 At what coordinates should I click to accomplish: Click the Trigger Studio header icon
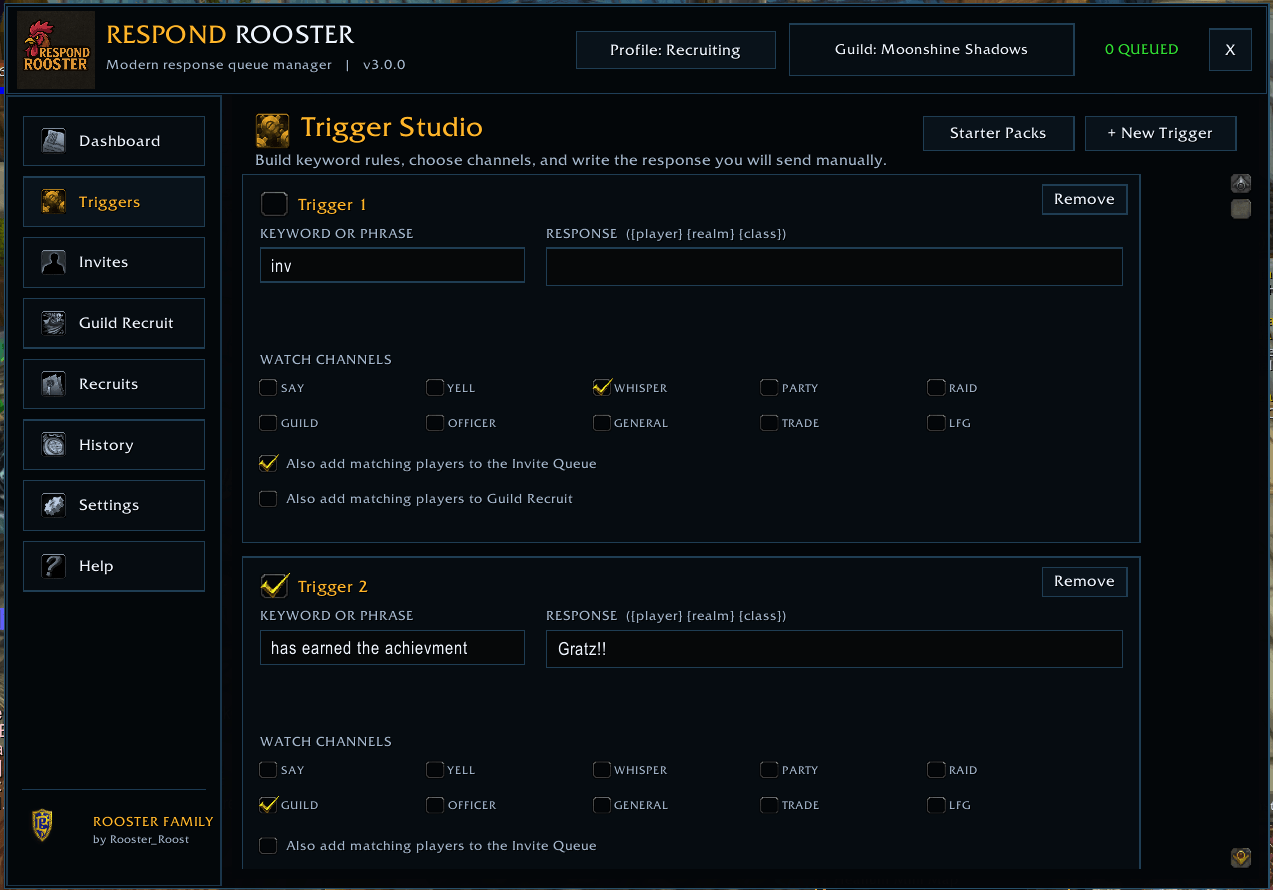(273, 130)
